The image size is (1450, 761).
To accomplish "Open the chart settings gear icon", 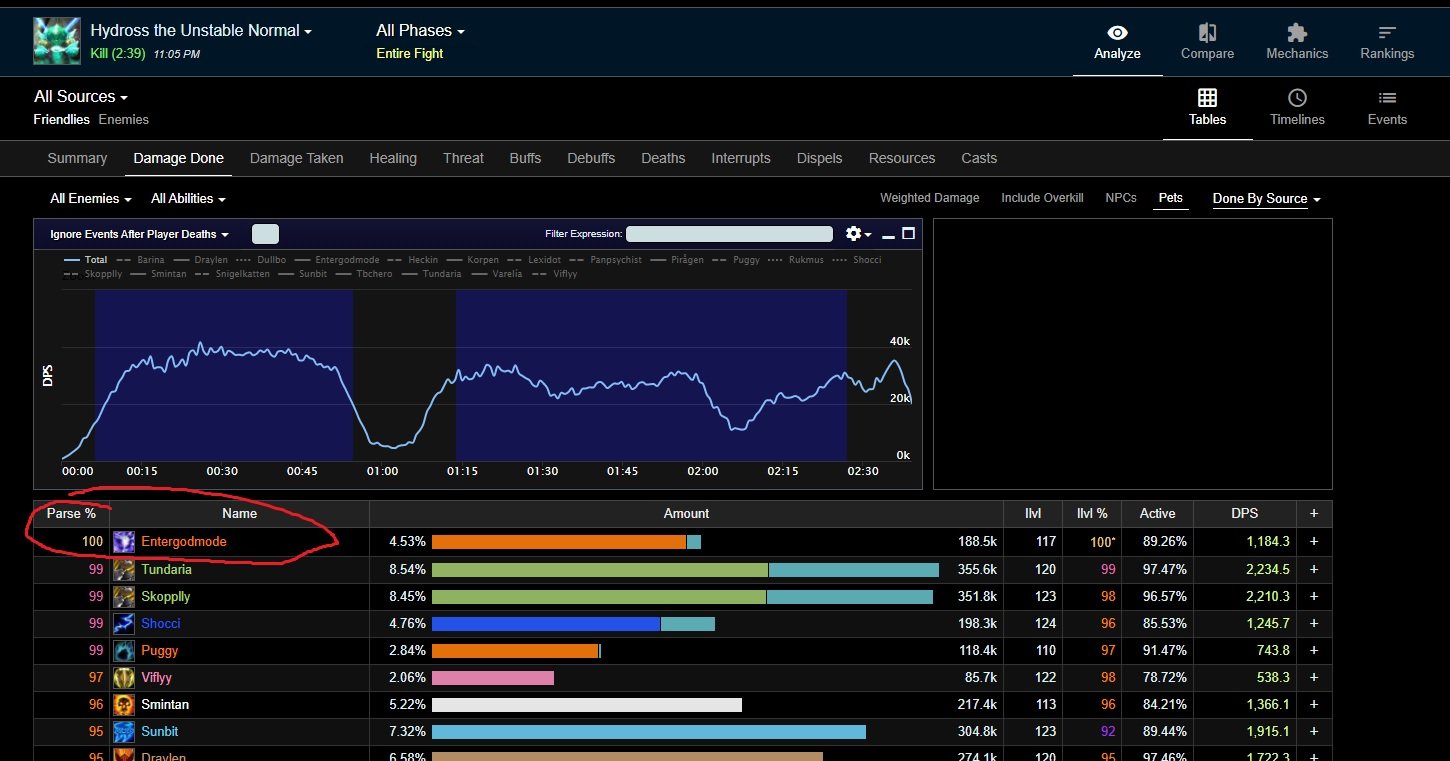I will pyautogui.click(x=854, y=234).
